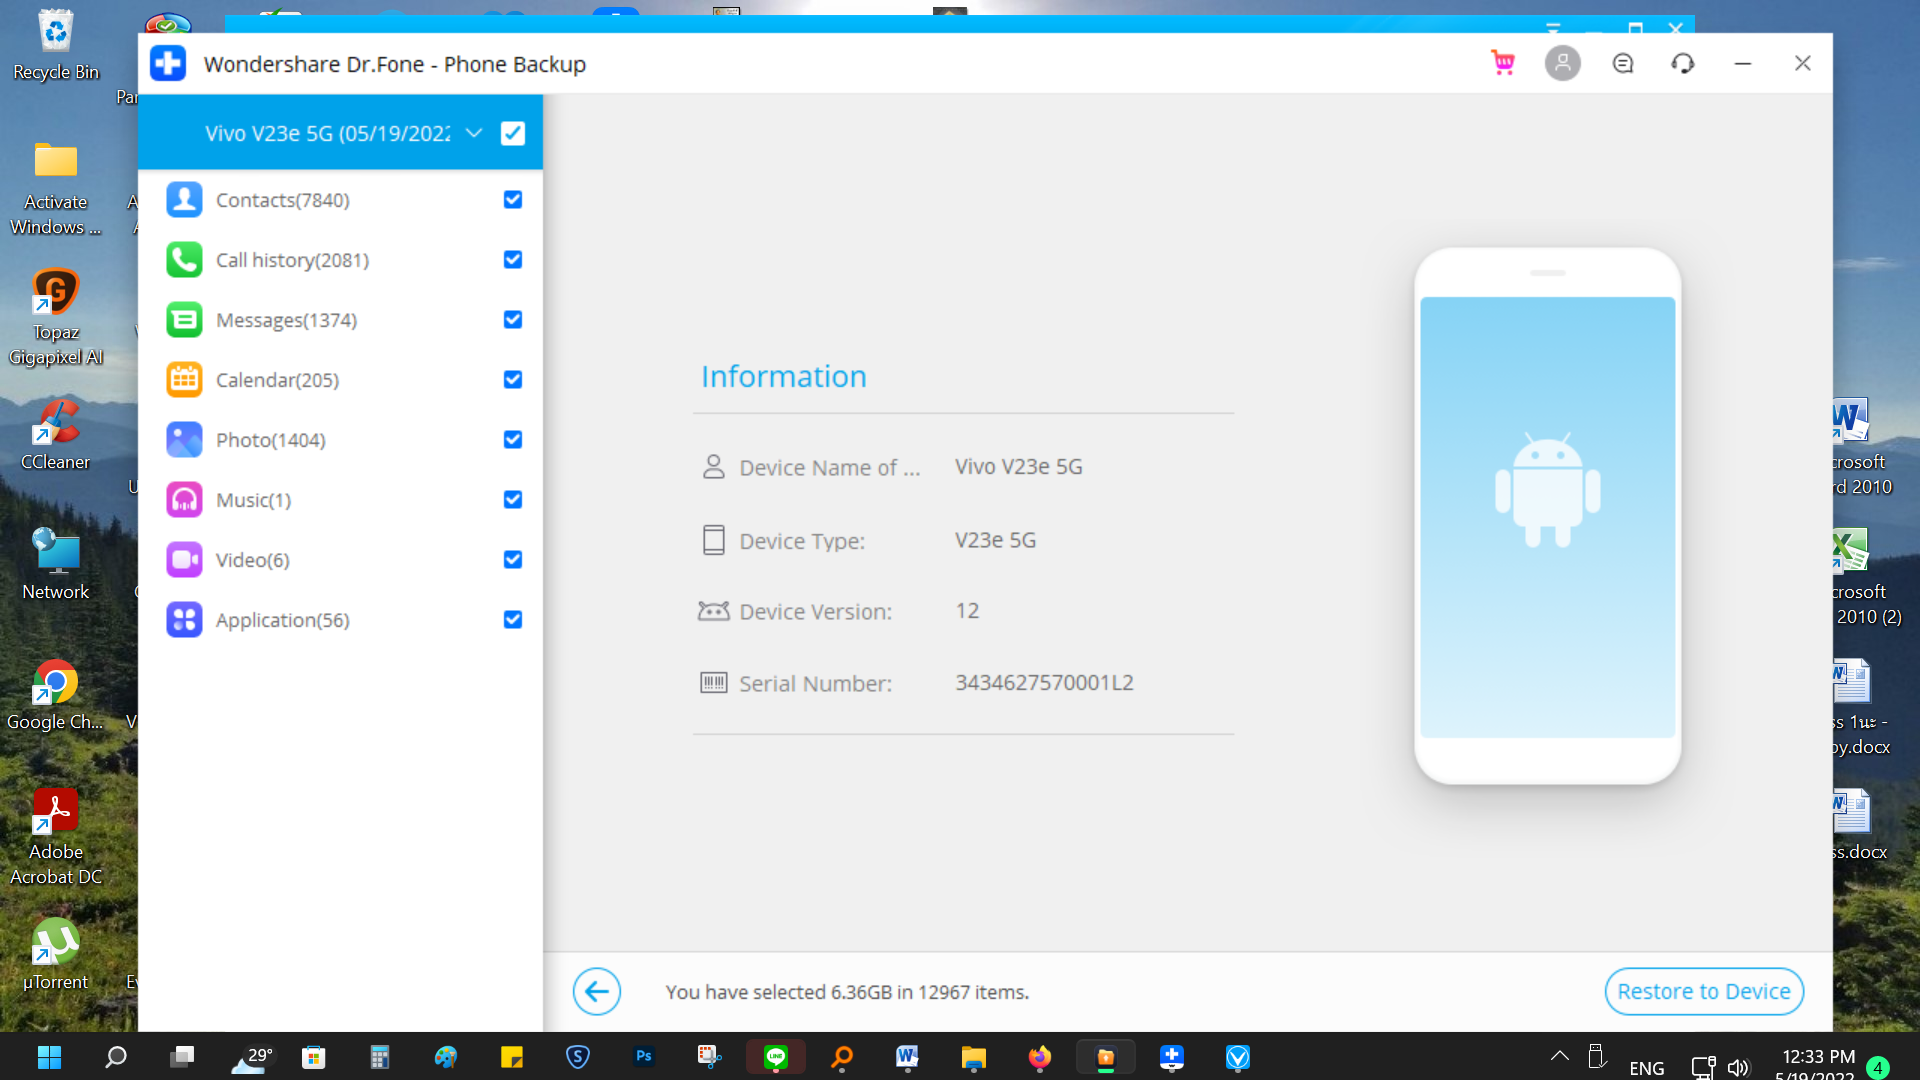The width and height of the screenshot is (1920, 1080).
Task: Uncheck the Photo(1404) checkbox
Action: pyautogui.click(x=513, y=440)
